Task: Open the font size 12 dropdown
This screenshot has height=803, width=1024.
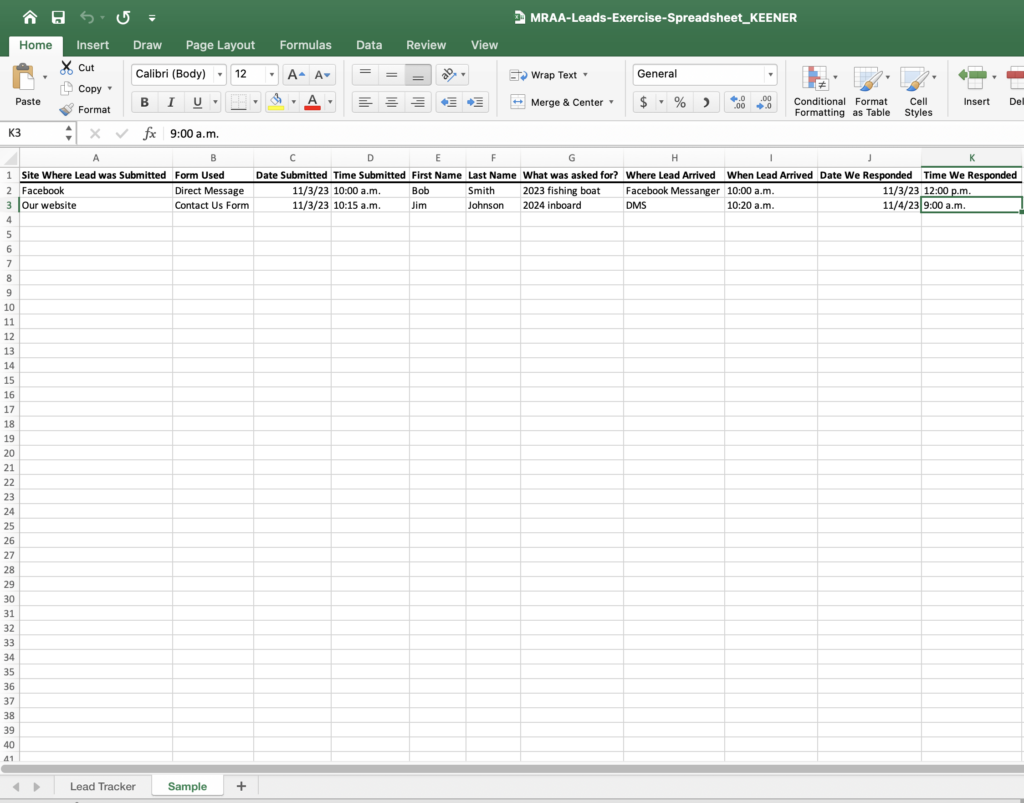Action: click(272, 74)
